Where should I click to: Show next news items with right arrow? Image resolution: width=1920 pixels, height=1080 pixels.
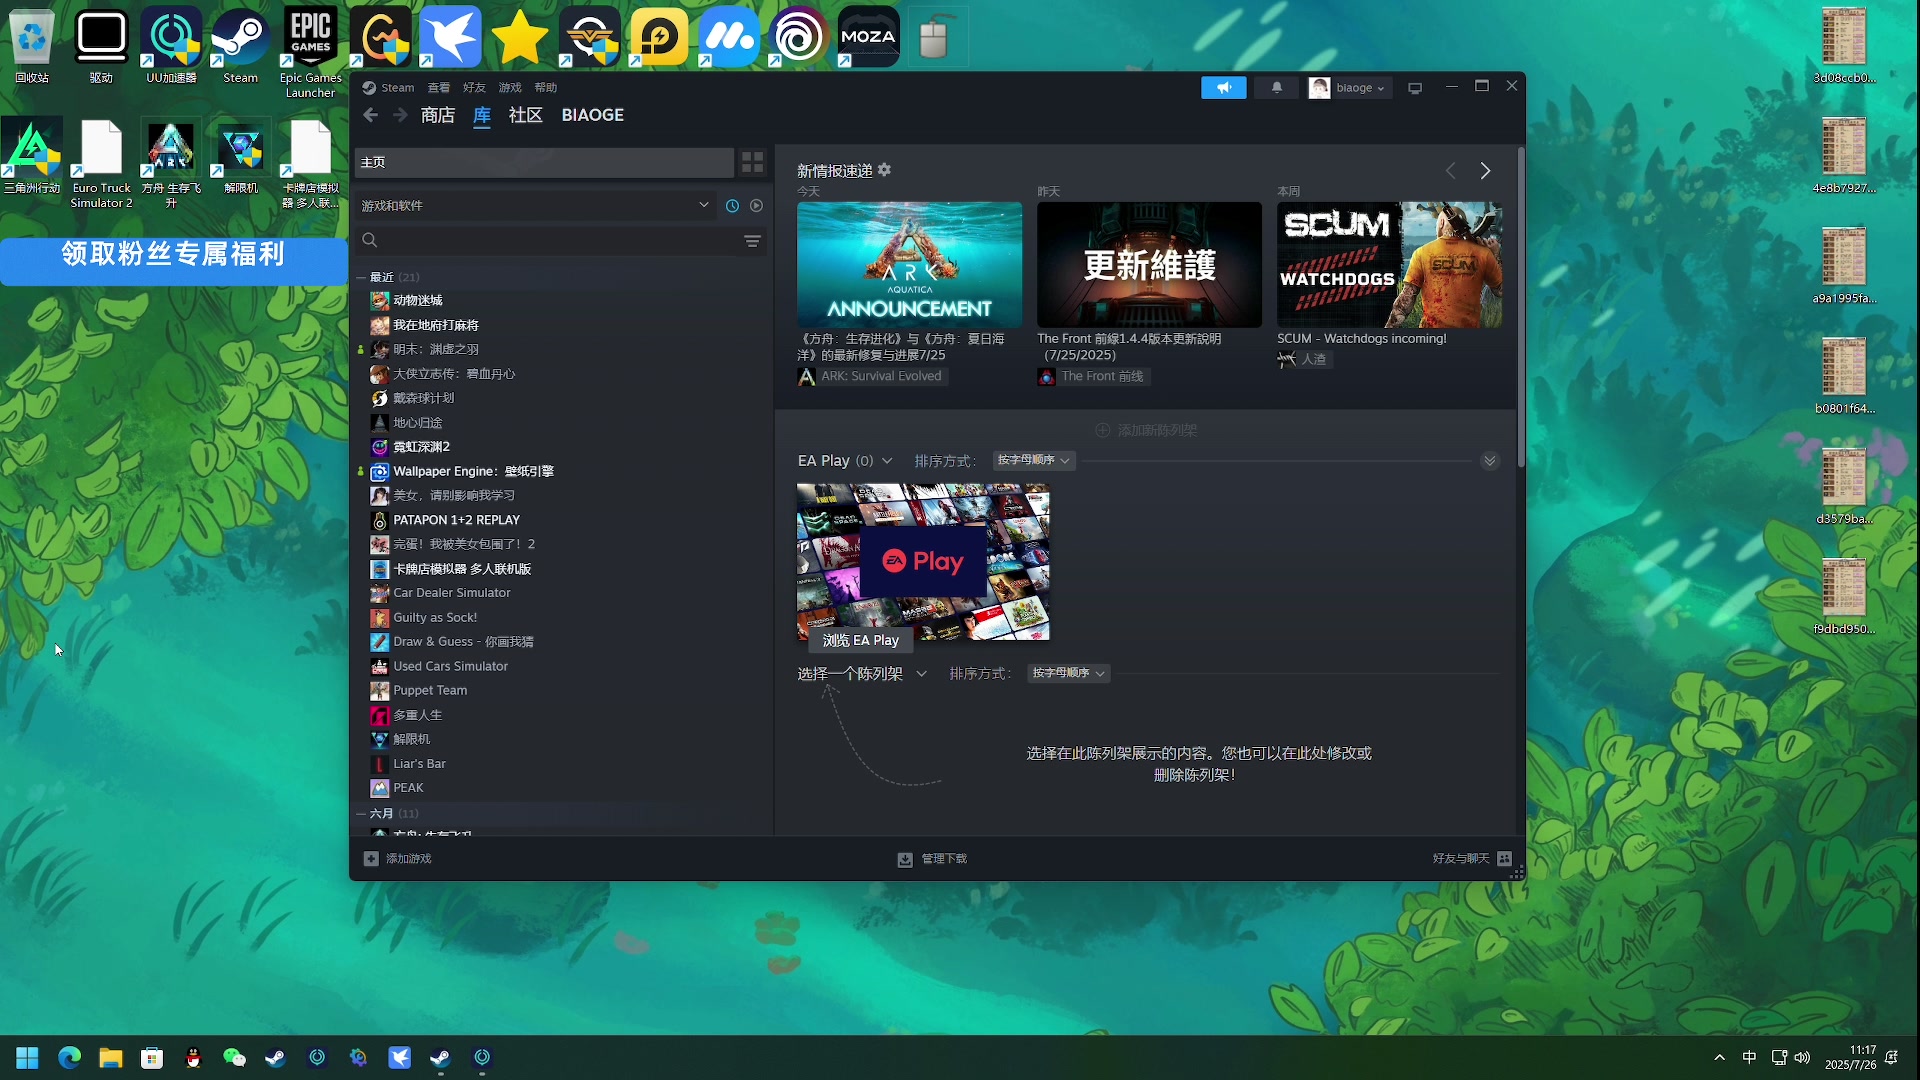[x=1485, y=171]
